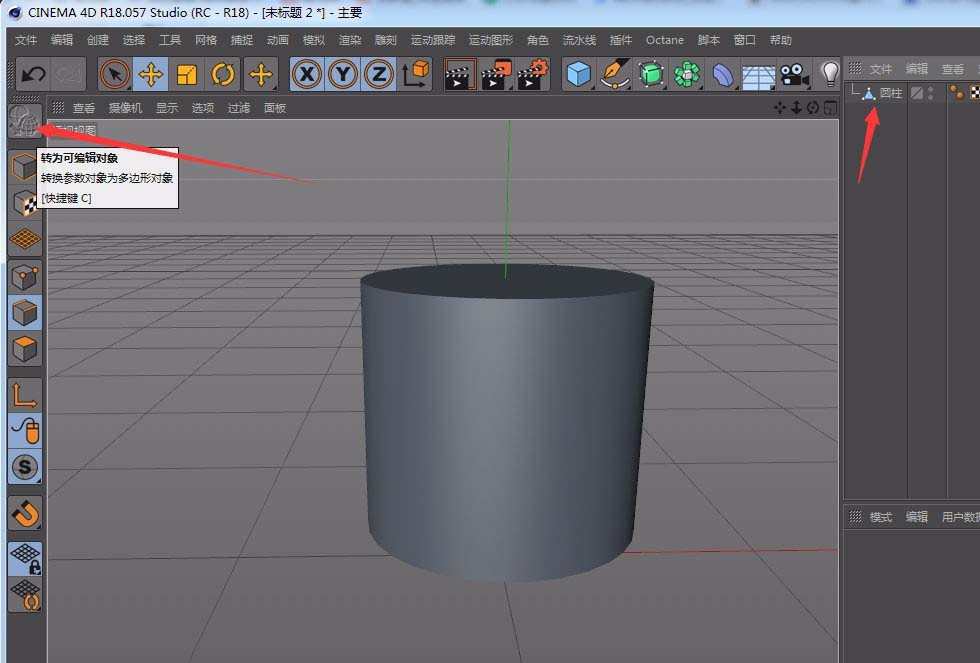Image resolution: width=980 pixels, height=663 pixels.
Task: Click the Planar Workplane icon
Action: pyautogui.click(x=24, y=594)
